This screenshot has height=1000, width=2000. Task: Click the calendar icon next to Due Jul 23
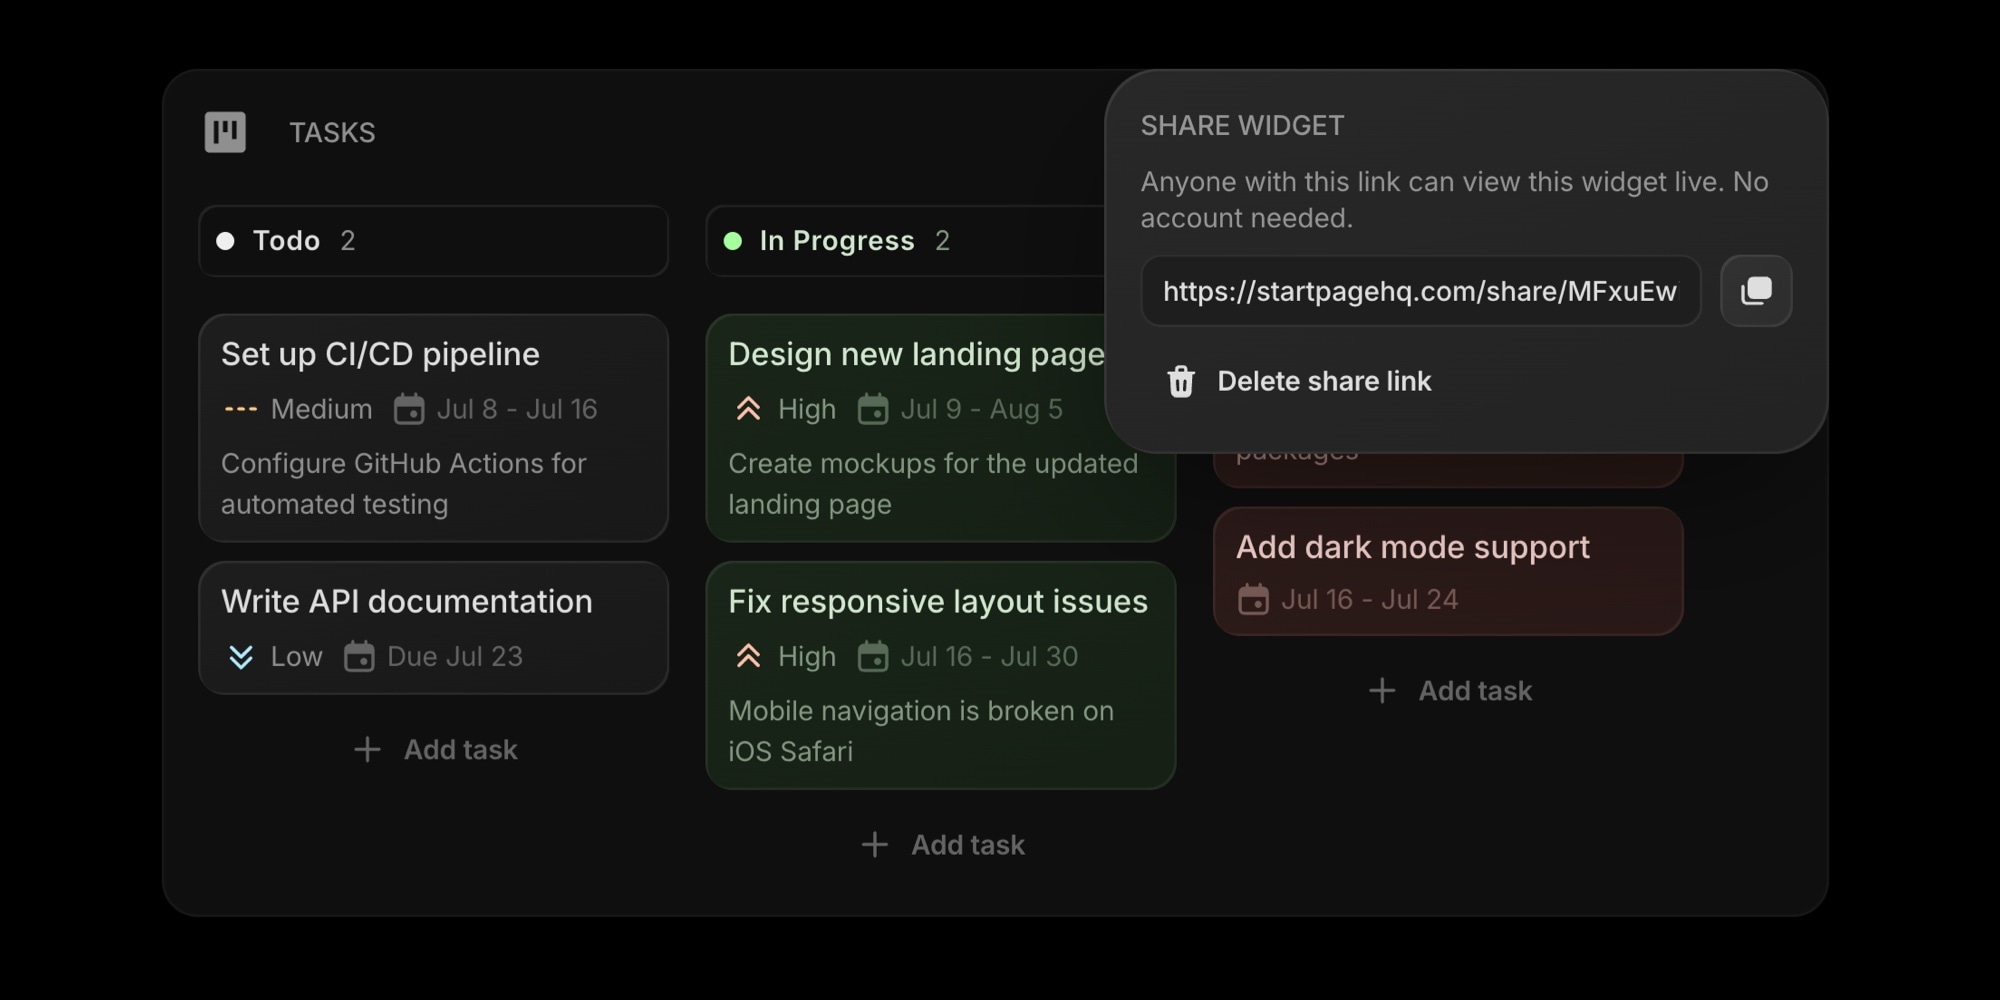click(359, 657)
